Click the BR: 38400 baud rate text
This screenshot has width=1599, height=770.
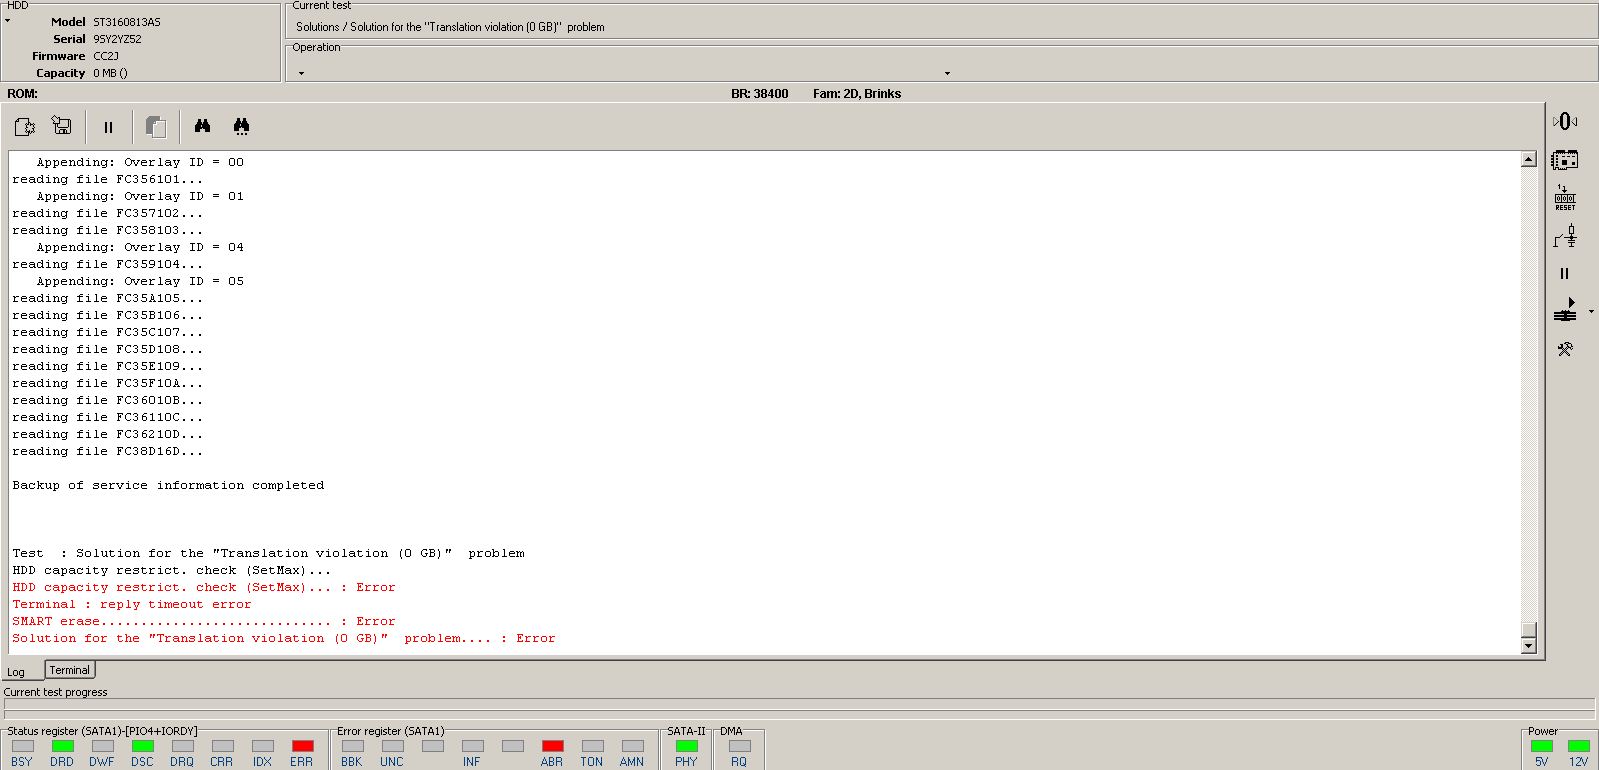[760, 94]
